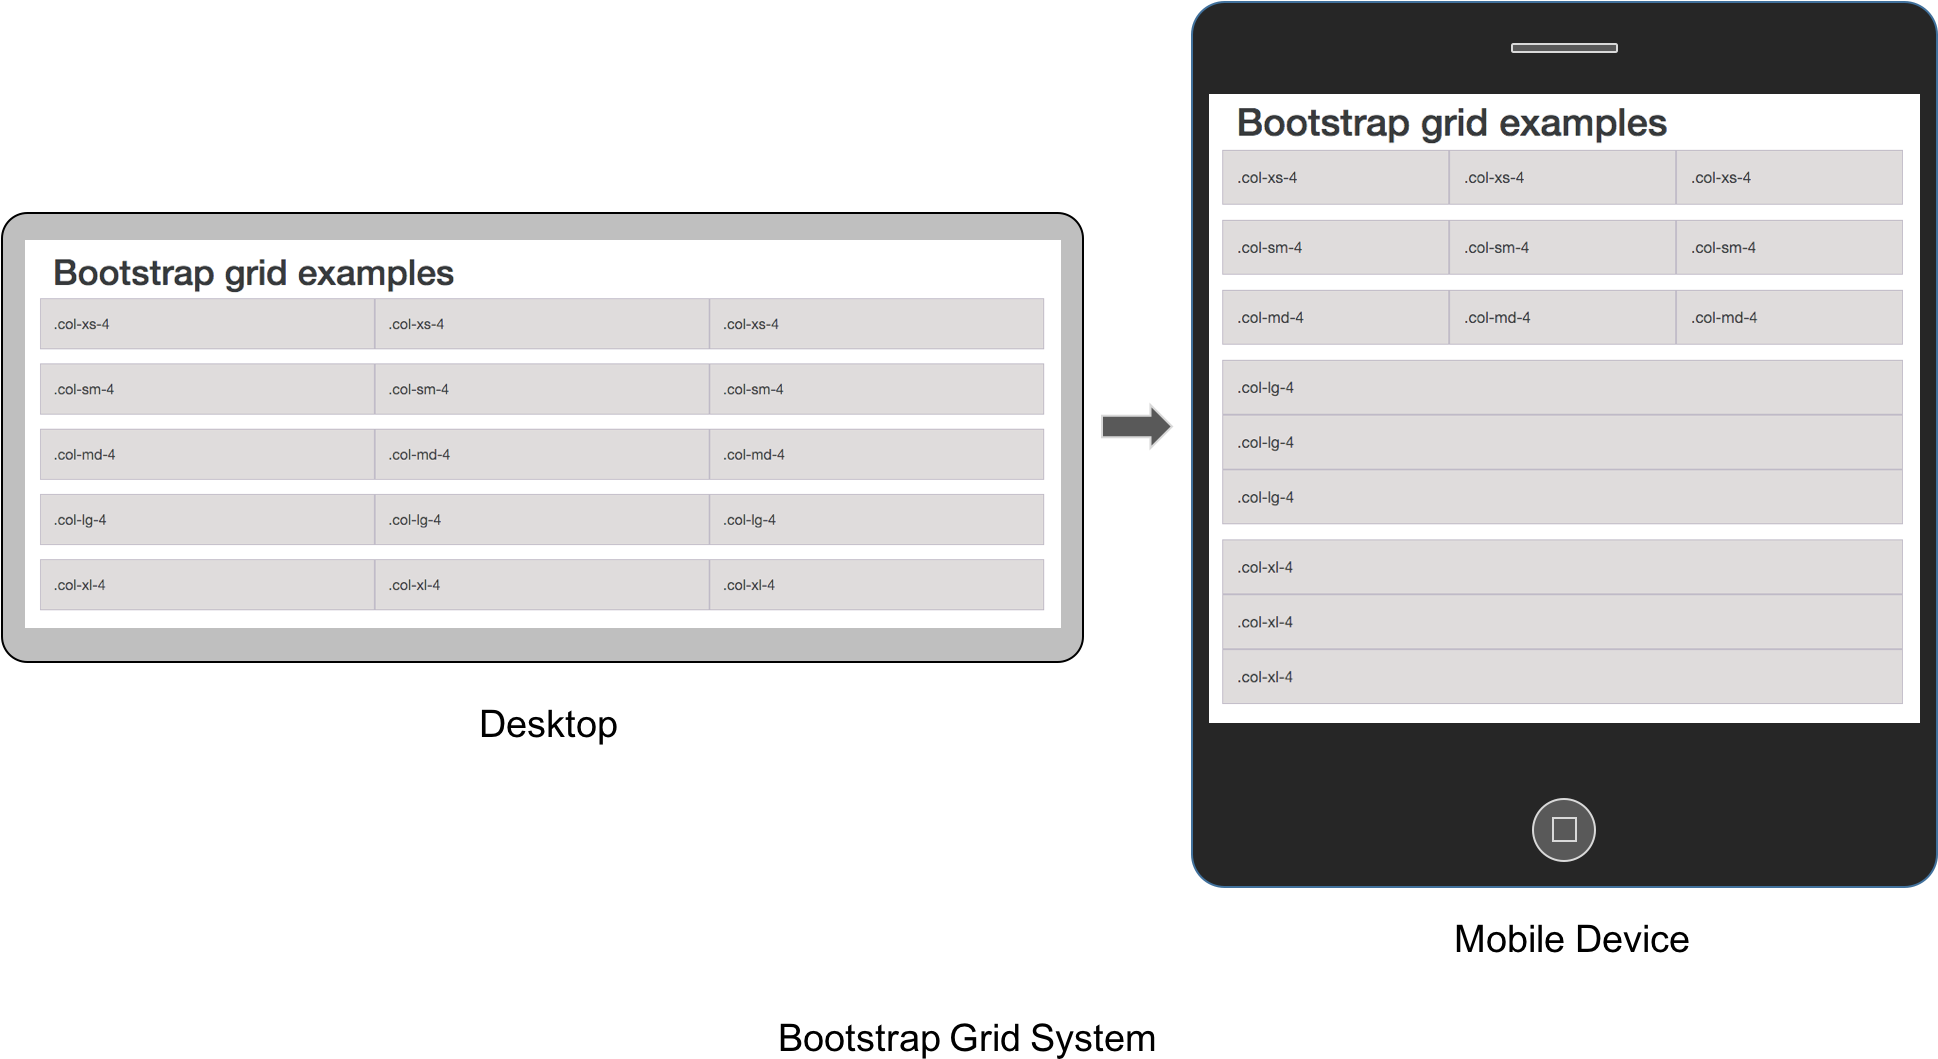Select rightmost .col-md-4 cell on tablet
This screenshot has width=1938, height=1059.
click(876, 455)
